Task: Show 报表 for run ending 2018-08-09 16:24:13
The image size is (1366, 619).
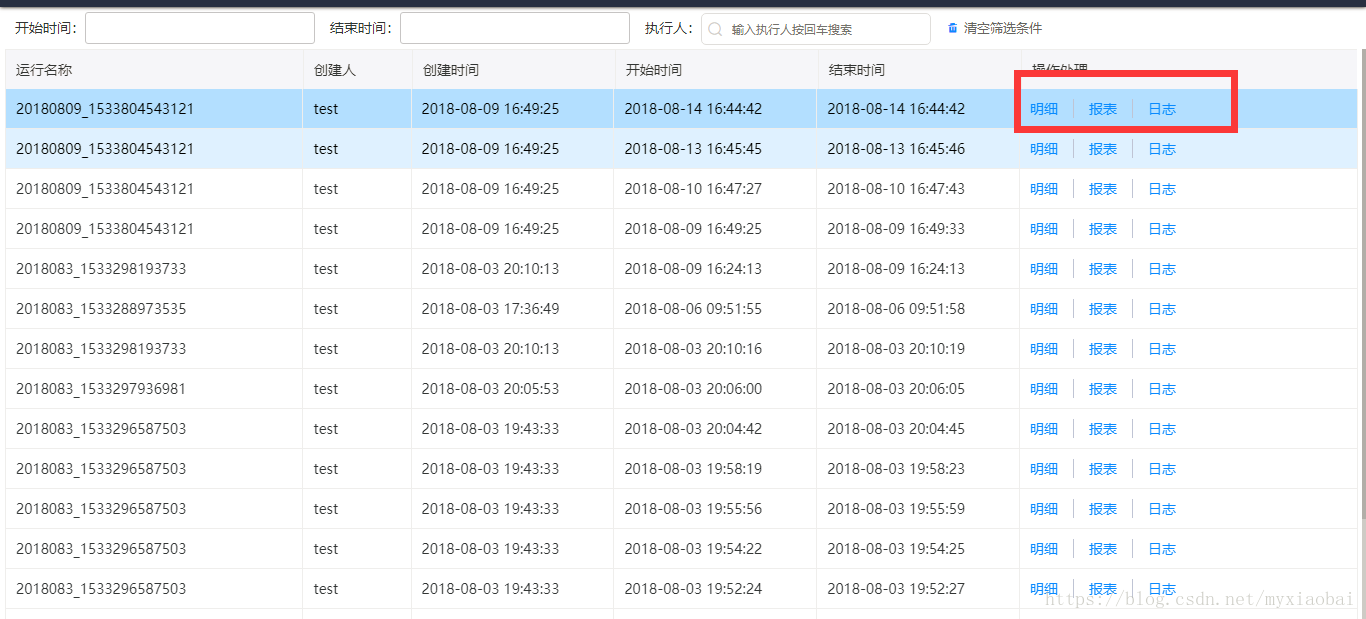Action: [1103, 269]
